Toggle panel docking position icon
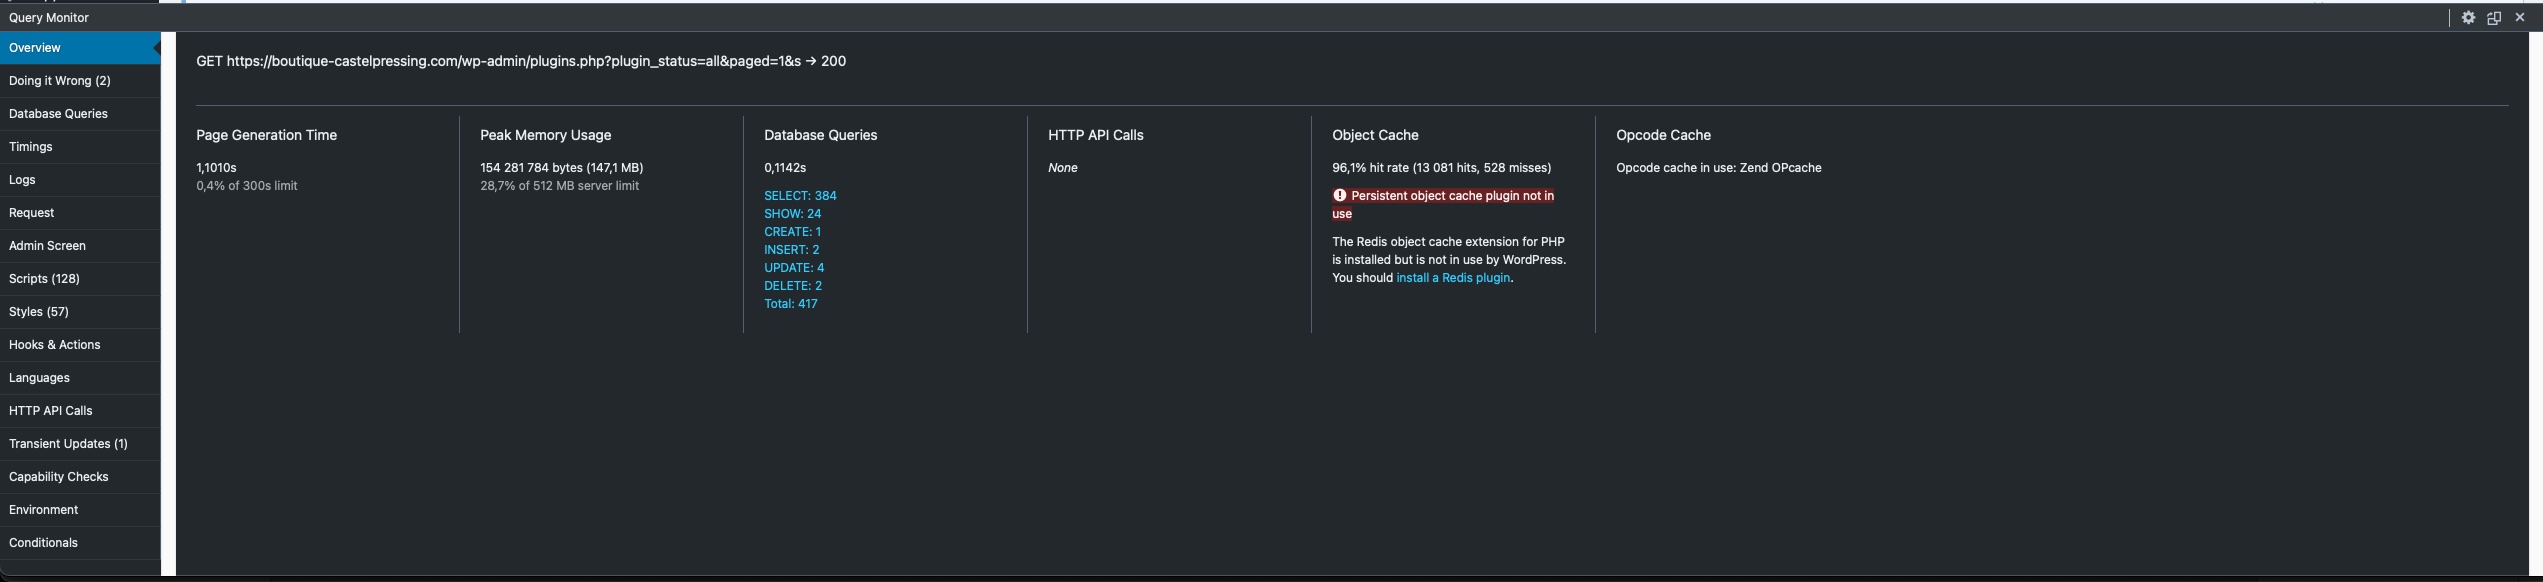Screen dimensions: 2543x582 (2494, 17)
